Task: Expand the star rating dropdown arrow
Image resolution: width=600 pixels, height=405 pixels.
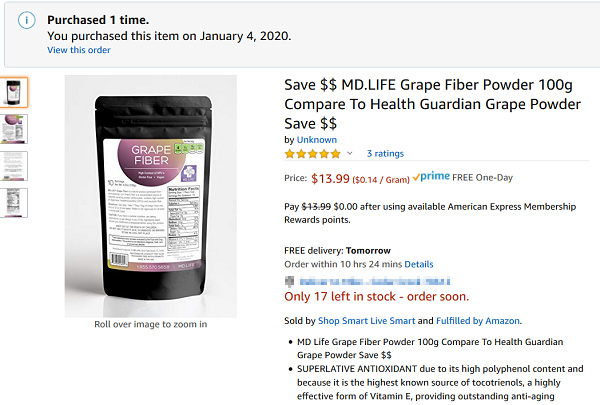Action: (x=350, y=154)
